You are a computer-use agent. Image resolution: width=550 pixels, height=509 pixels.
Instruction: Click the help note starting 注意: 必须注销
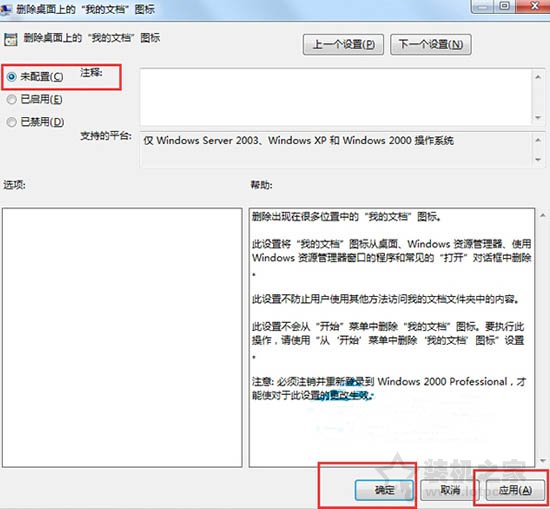point(389,388)
